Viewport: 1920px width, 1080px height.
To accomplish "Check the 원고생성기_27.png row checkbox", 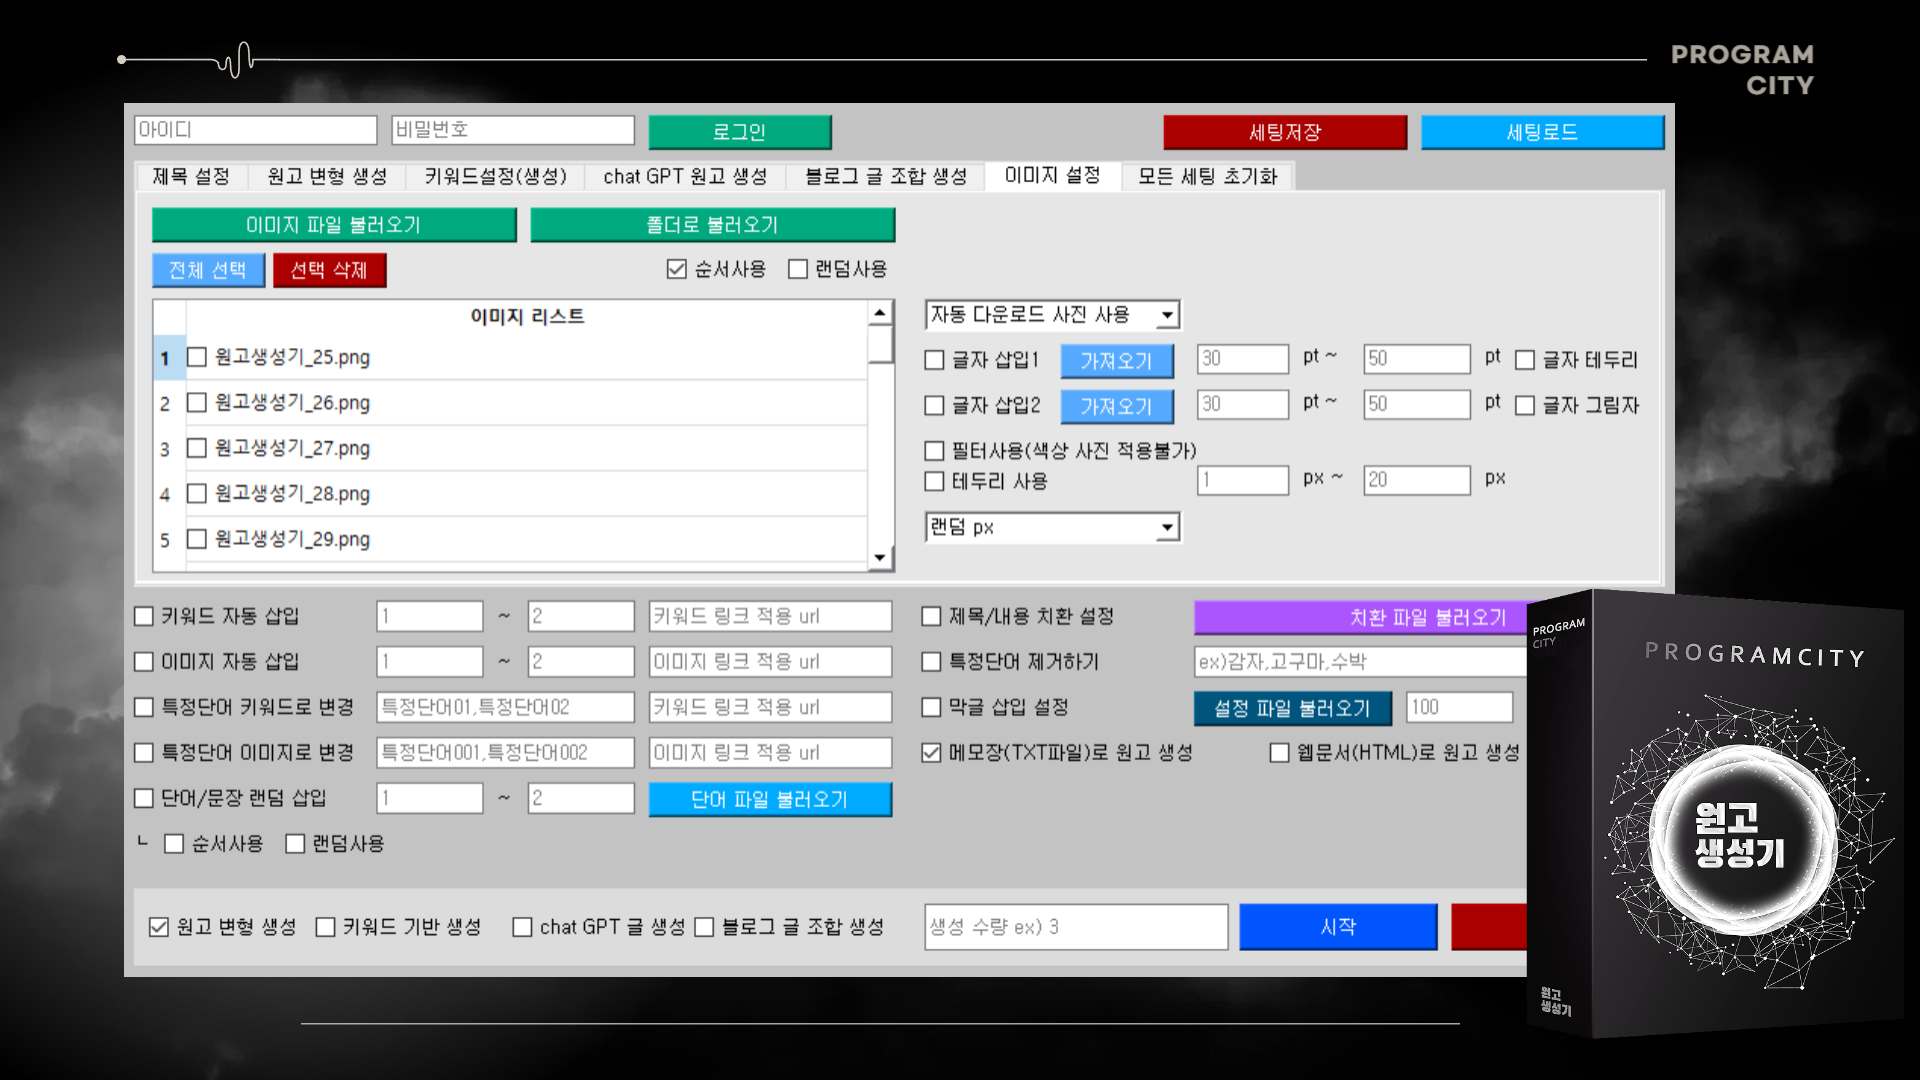I will point(197,448).
